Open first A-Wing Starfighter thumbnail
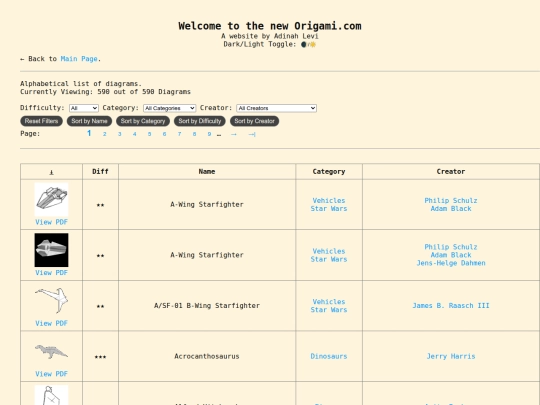This screenshot has width=540, height=405. [51, 199]
